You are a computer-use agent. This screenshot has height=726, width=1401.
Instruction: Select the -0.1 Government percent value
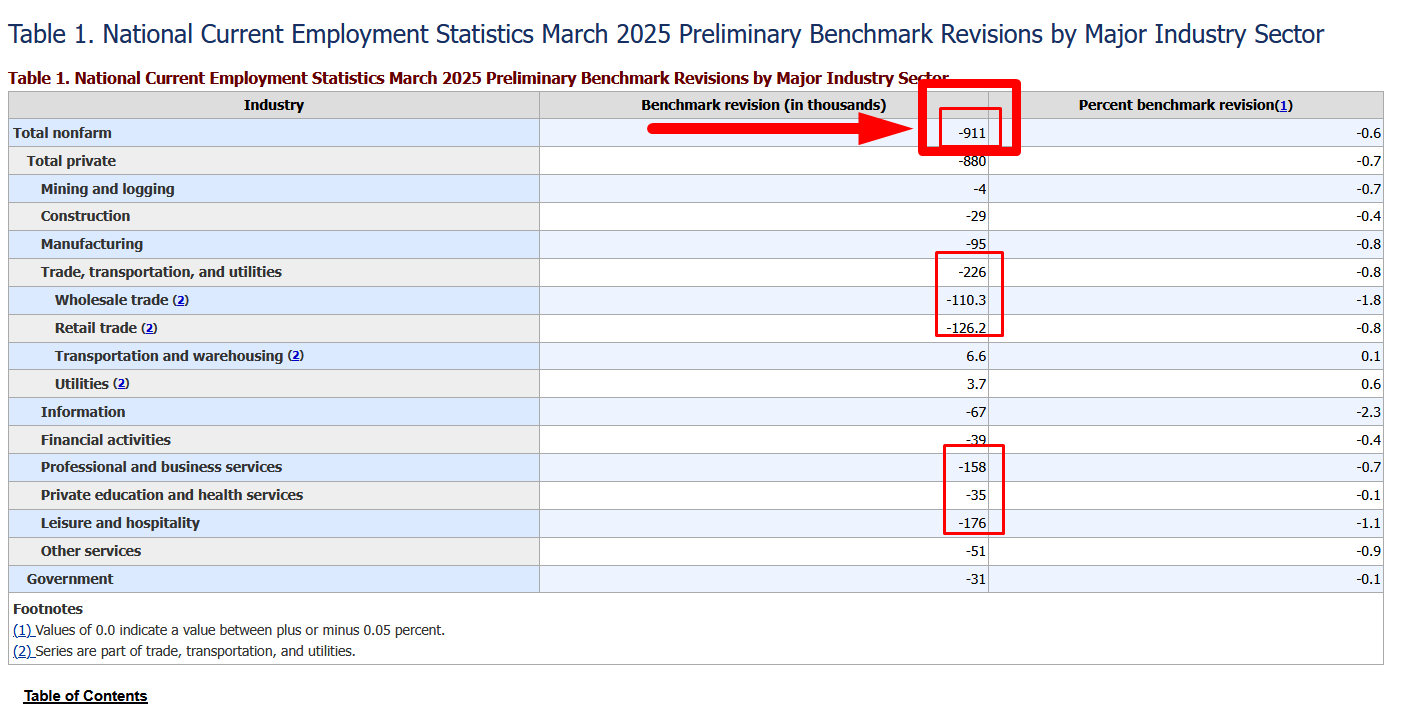click(1369, 579)
